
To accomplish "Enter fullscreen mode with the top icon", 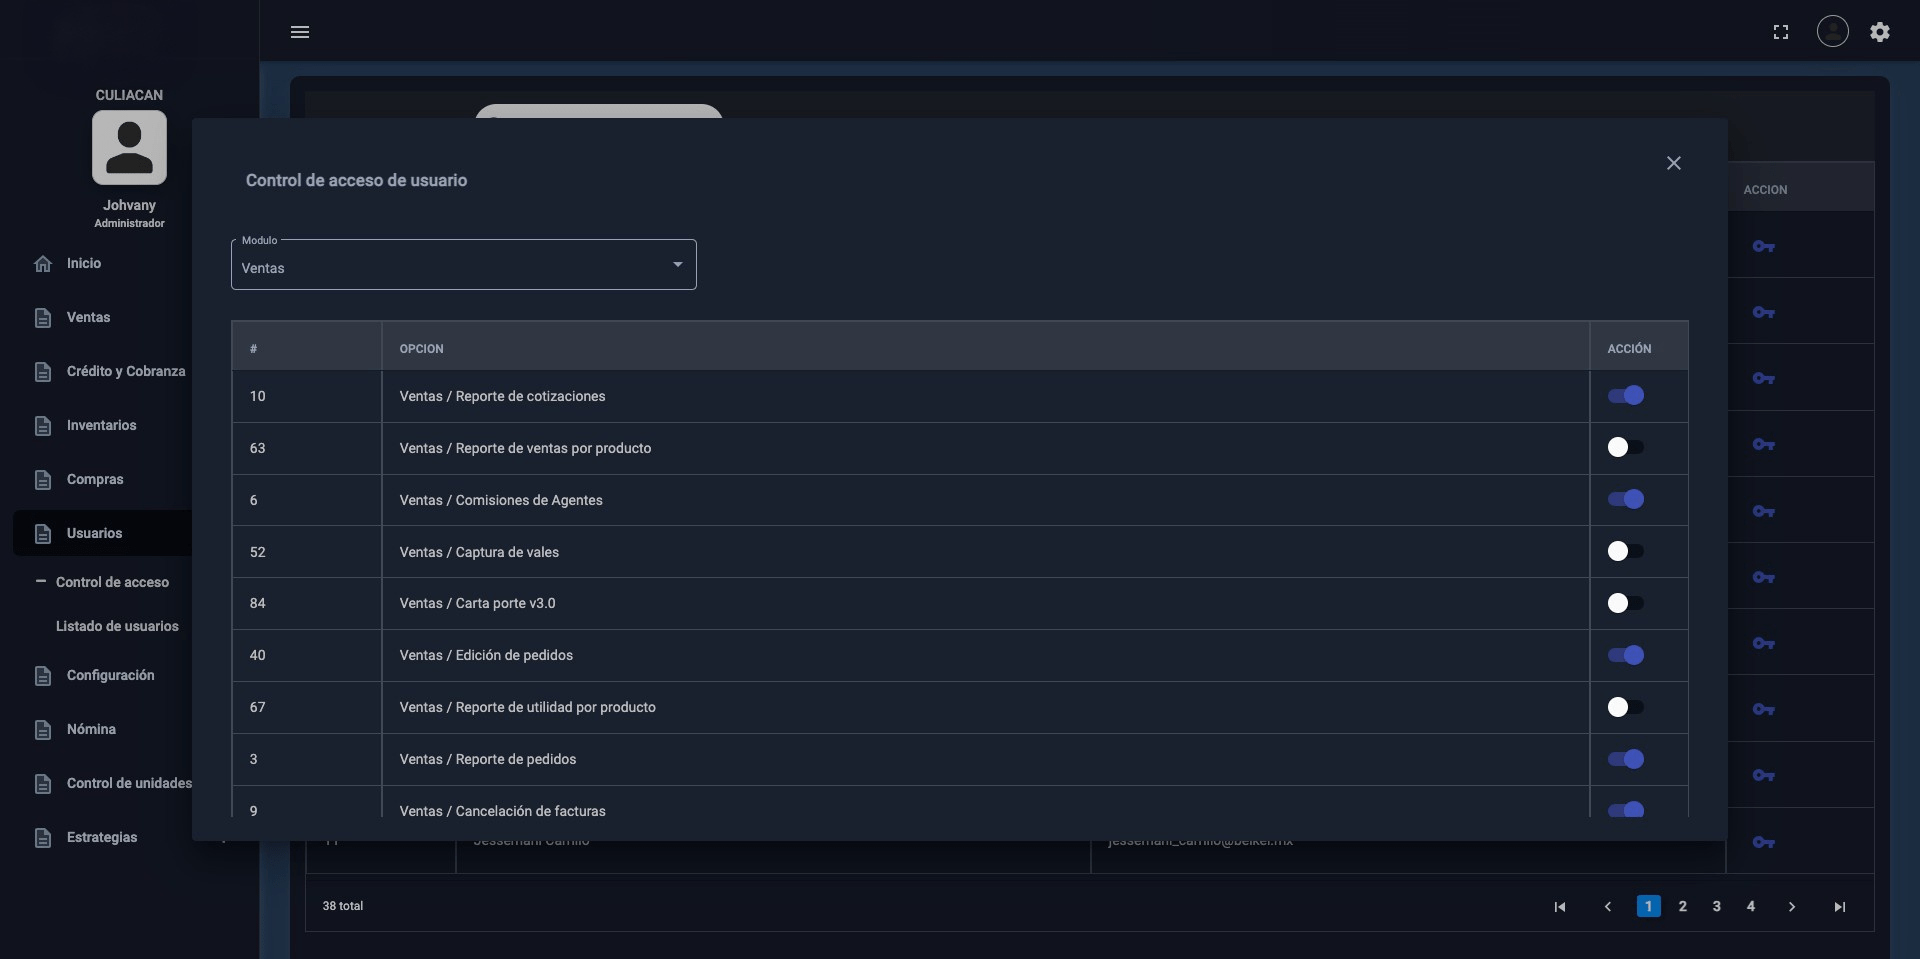I will coord(1780,32).
